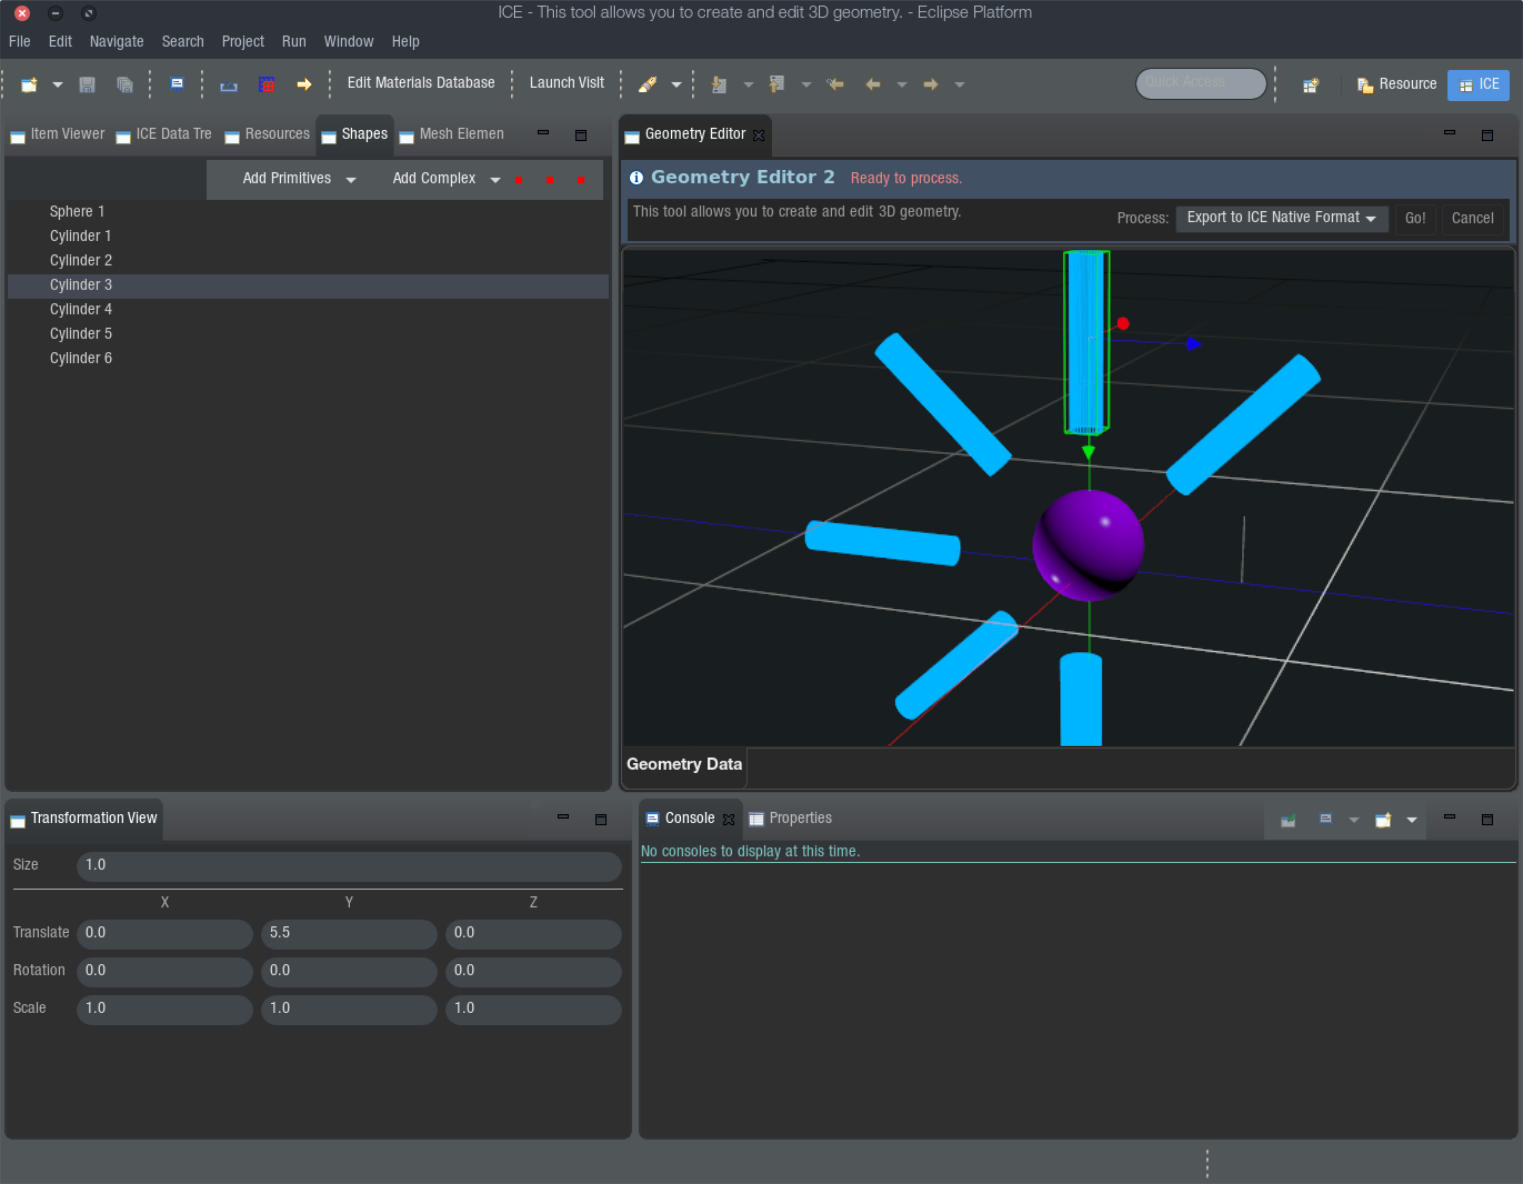Switch to the ICE Data Tree tab
Viewport: 1523px width, 1184px height.
pyautogui.click(x=164, y=134)
